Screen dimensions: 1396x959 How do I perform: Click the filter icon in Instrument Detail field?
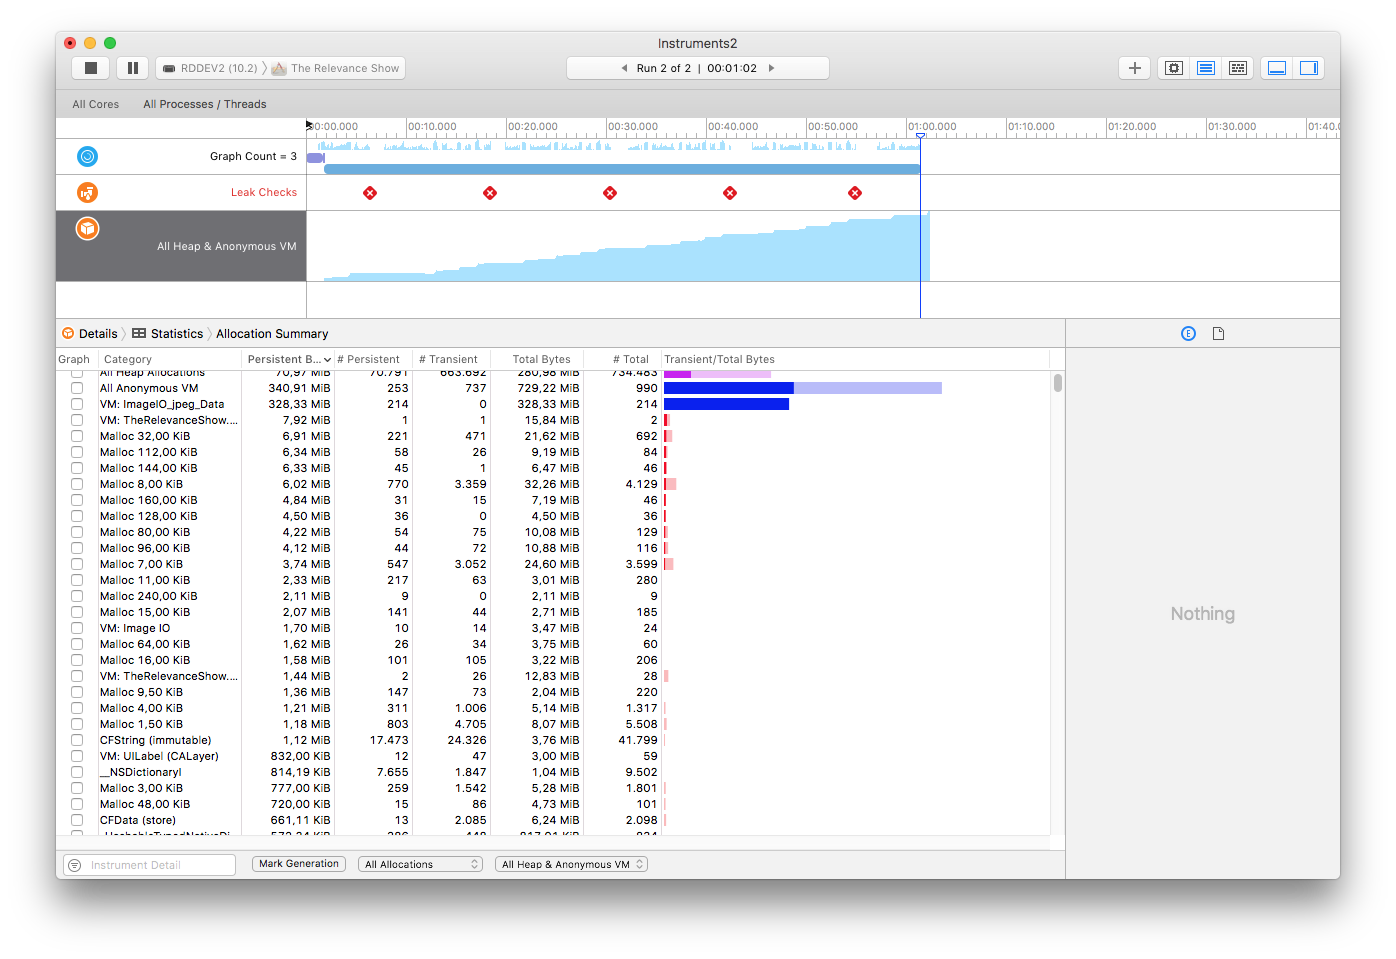pos(75,865)
